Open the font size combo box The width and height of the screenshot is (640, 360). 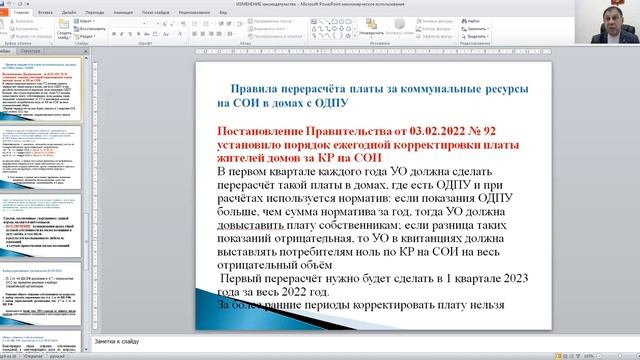pyautogui.click(x=153, y=24)
